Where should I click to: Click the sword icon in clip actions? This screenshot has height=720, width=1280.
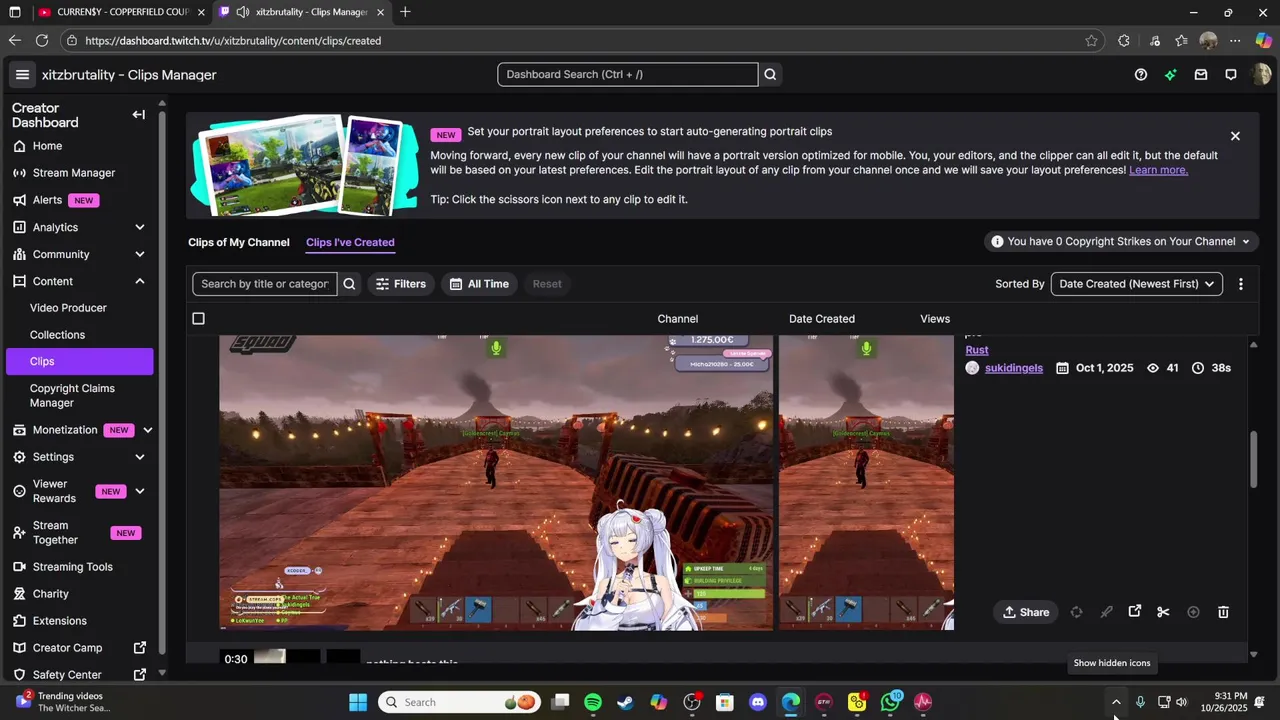click(x=1106, y=612)
